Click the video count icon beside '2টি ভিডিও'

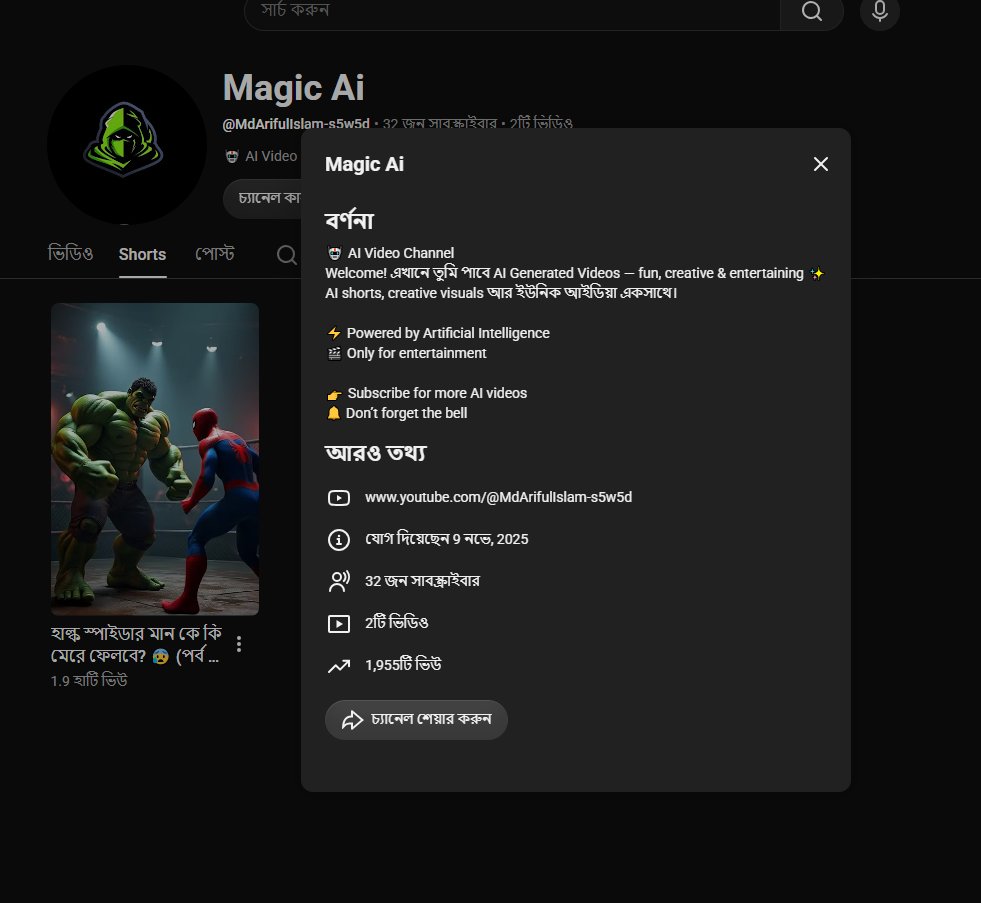pos(339,623)
